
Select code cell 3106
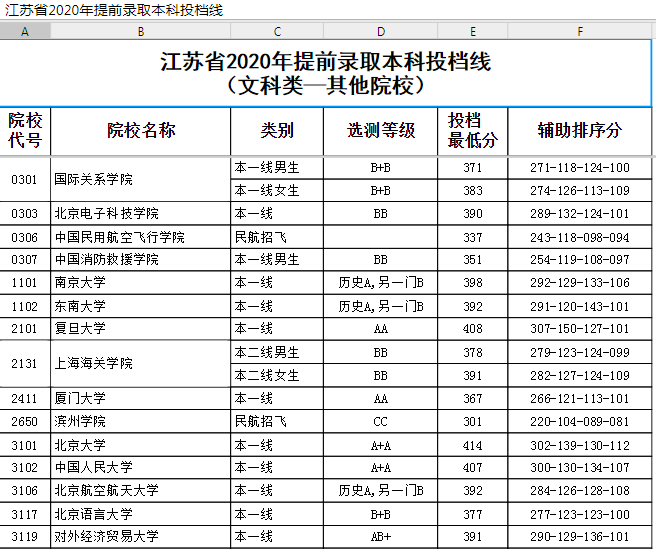point(25,490)
